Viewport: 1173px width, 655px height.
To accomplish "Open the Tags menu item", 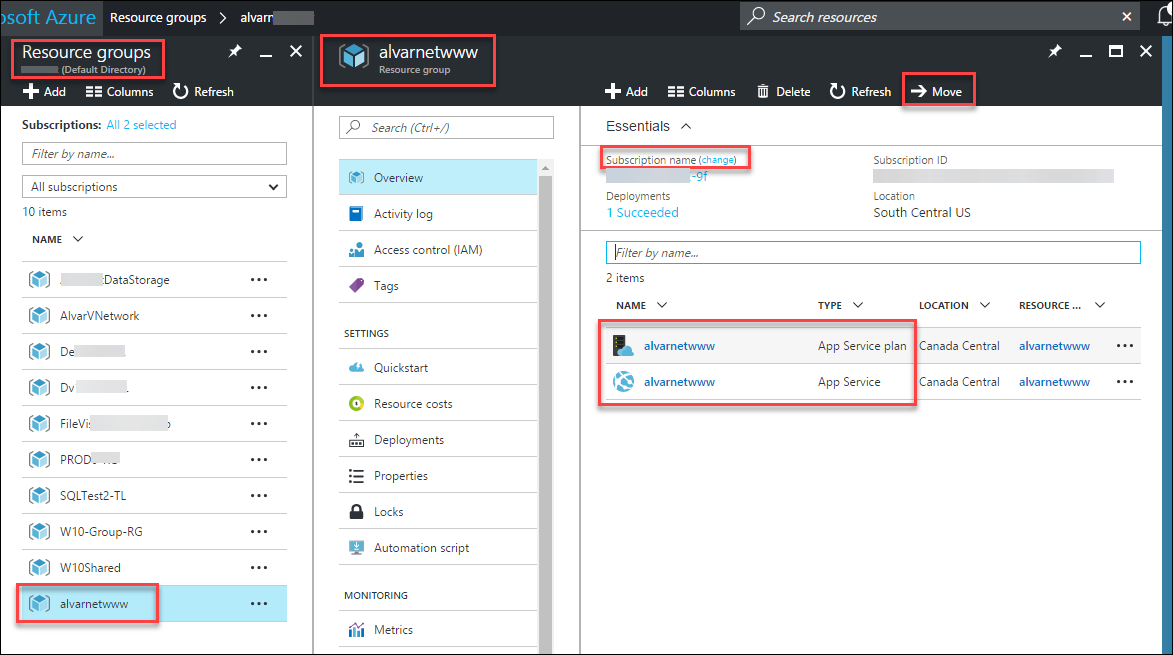I will point(438,286).
